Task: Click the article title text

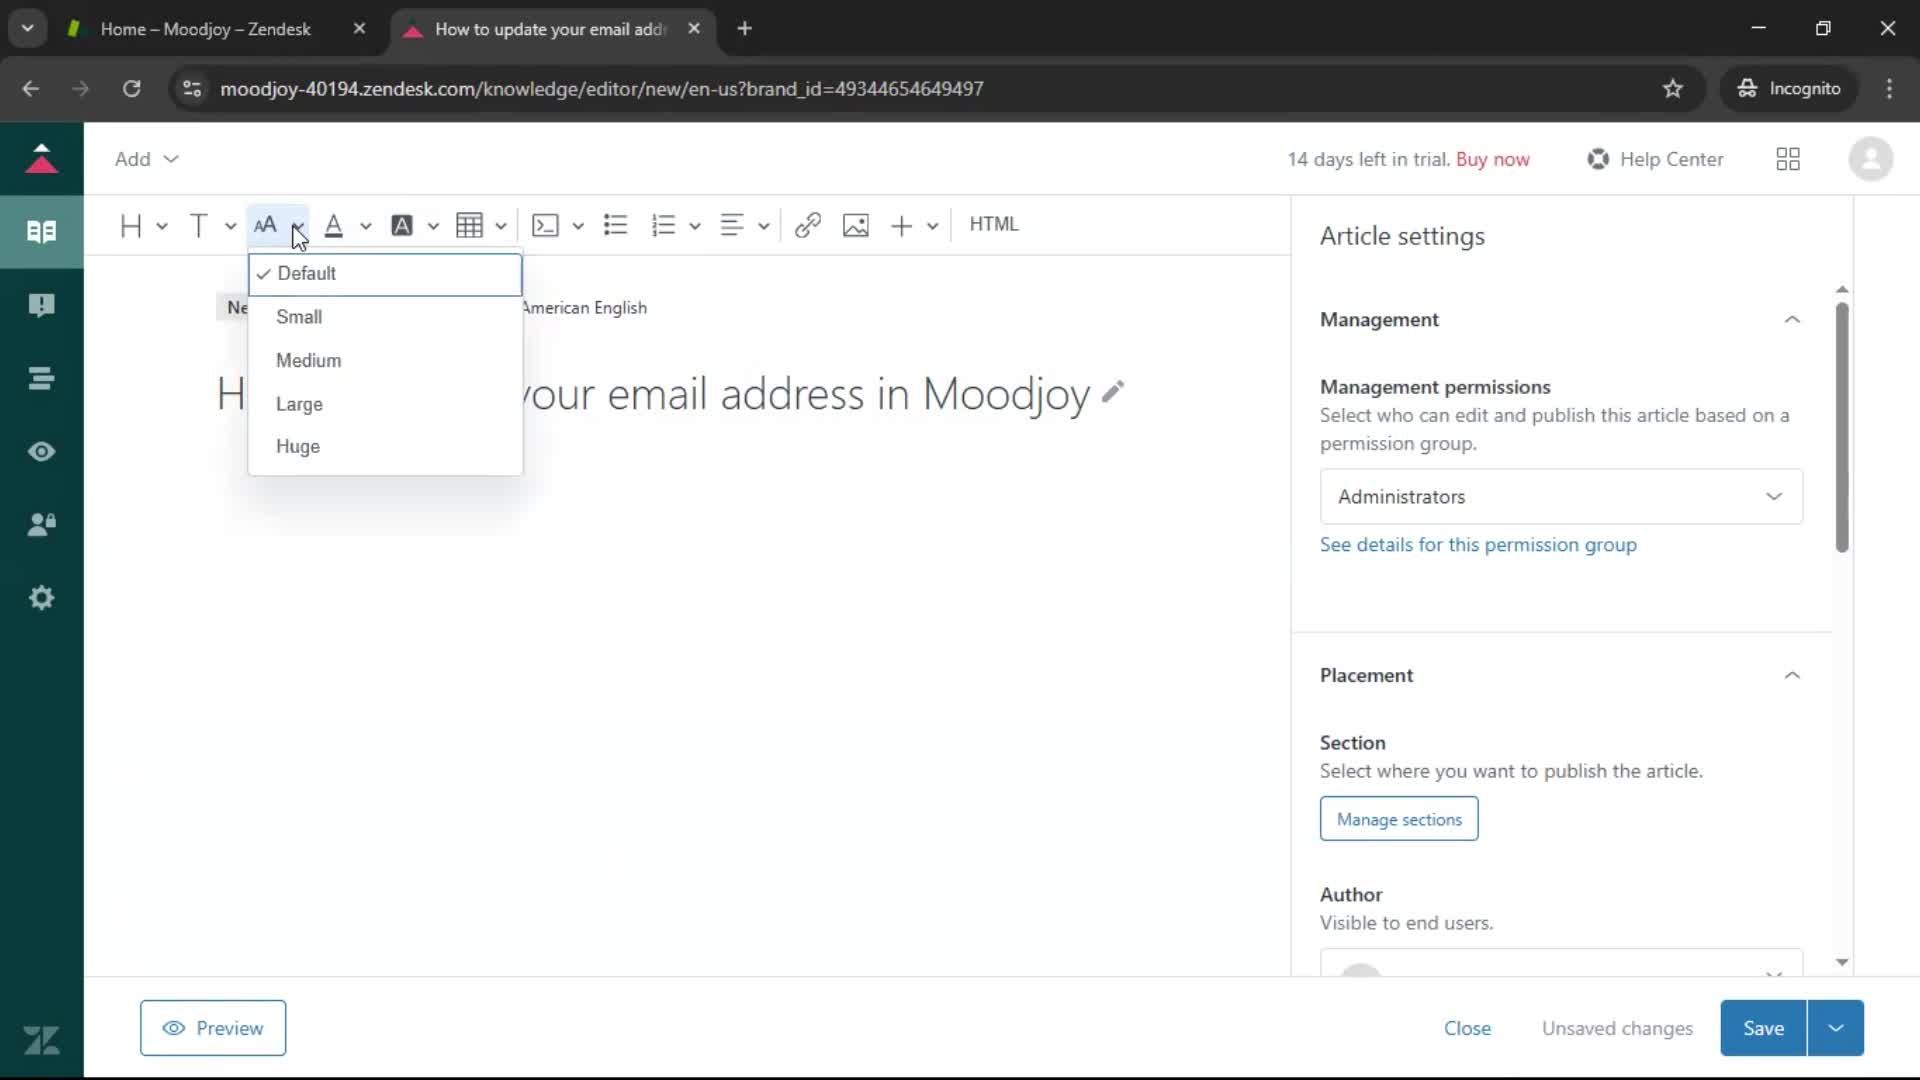Action: pyautogui.click(x=653, y=394)
